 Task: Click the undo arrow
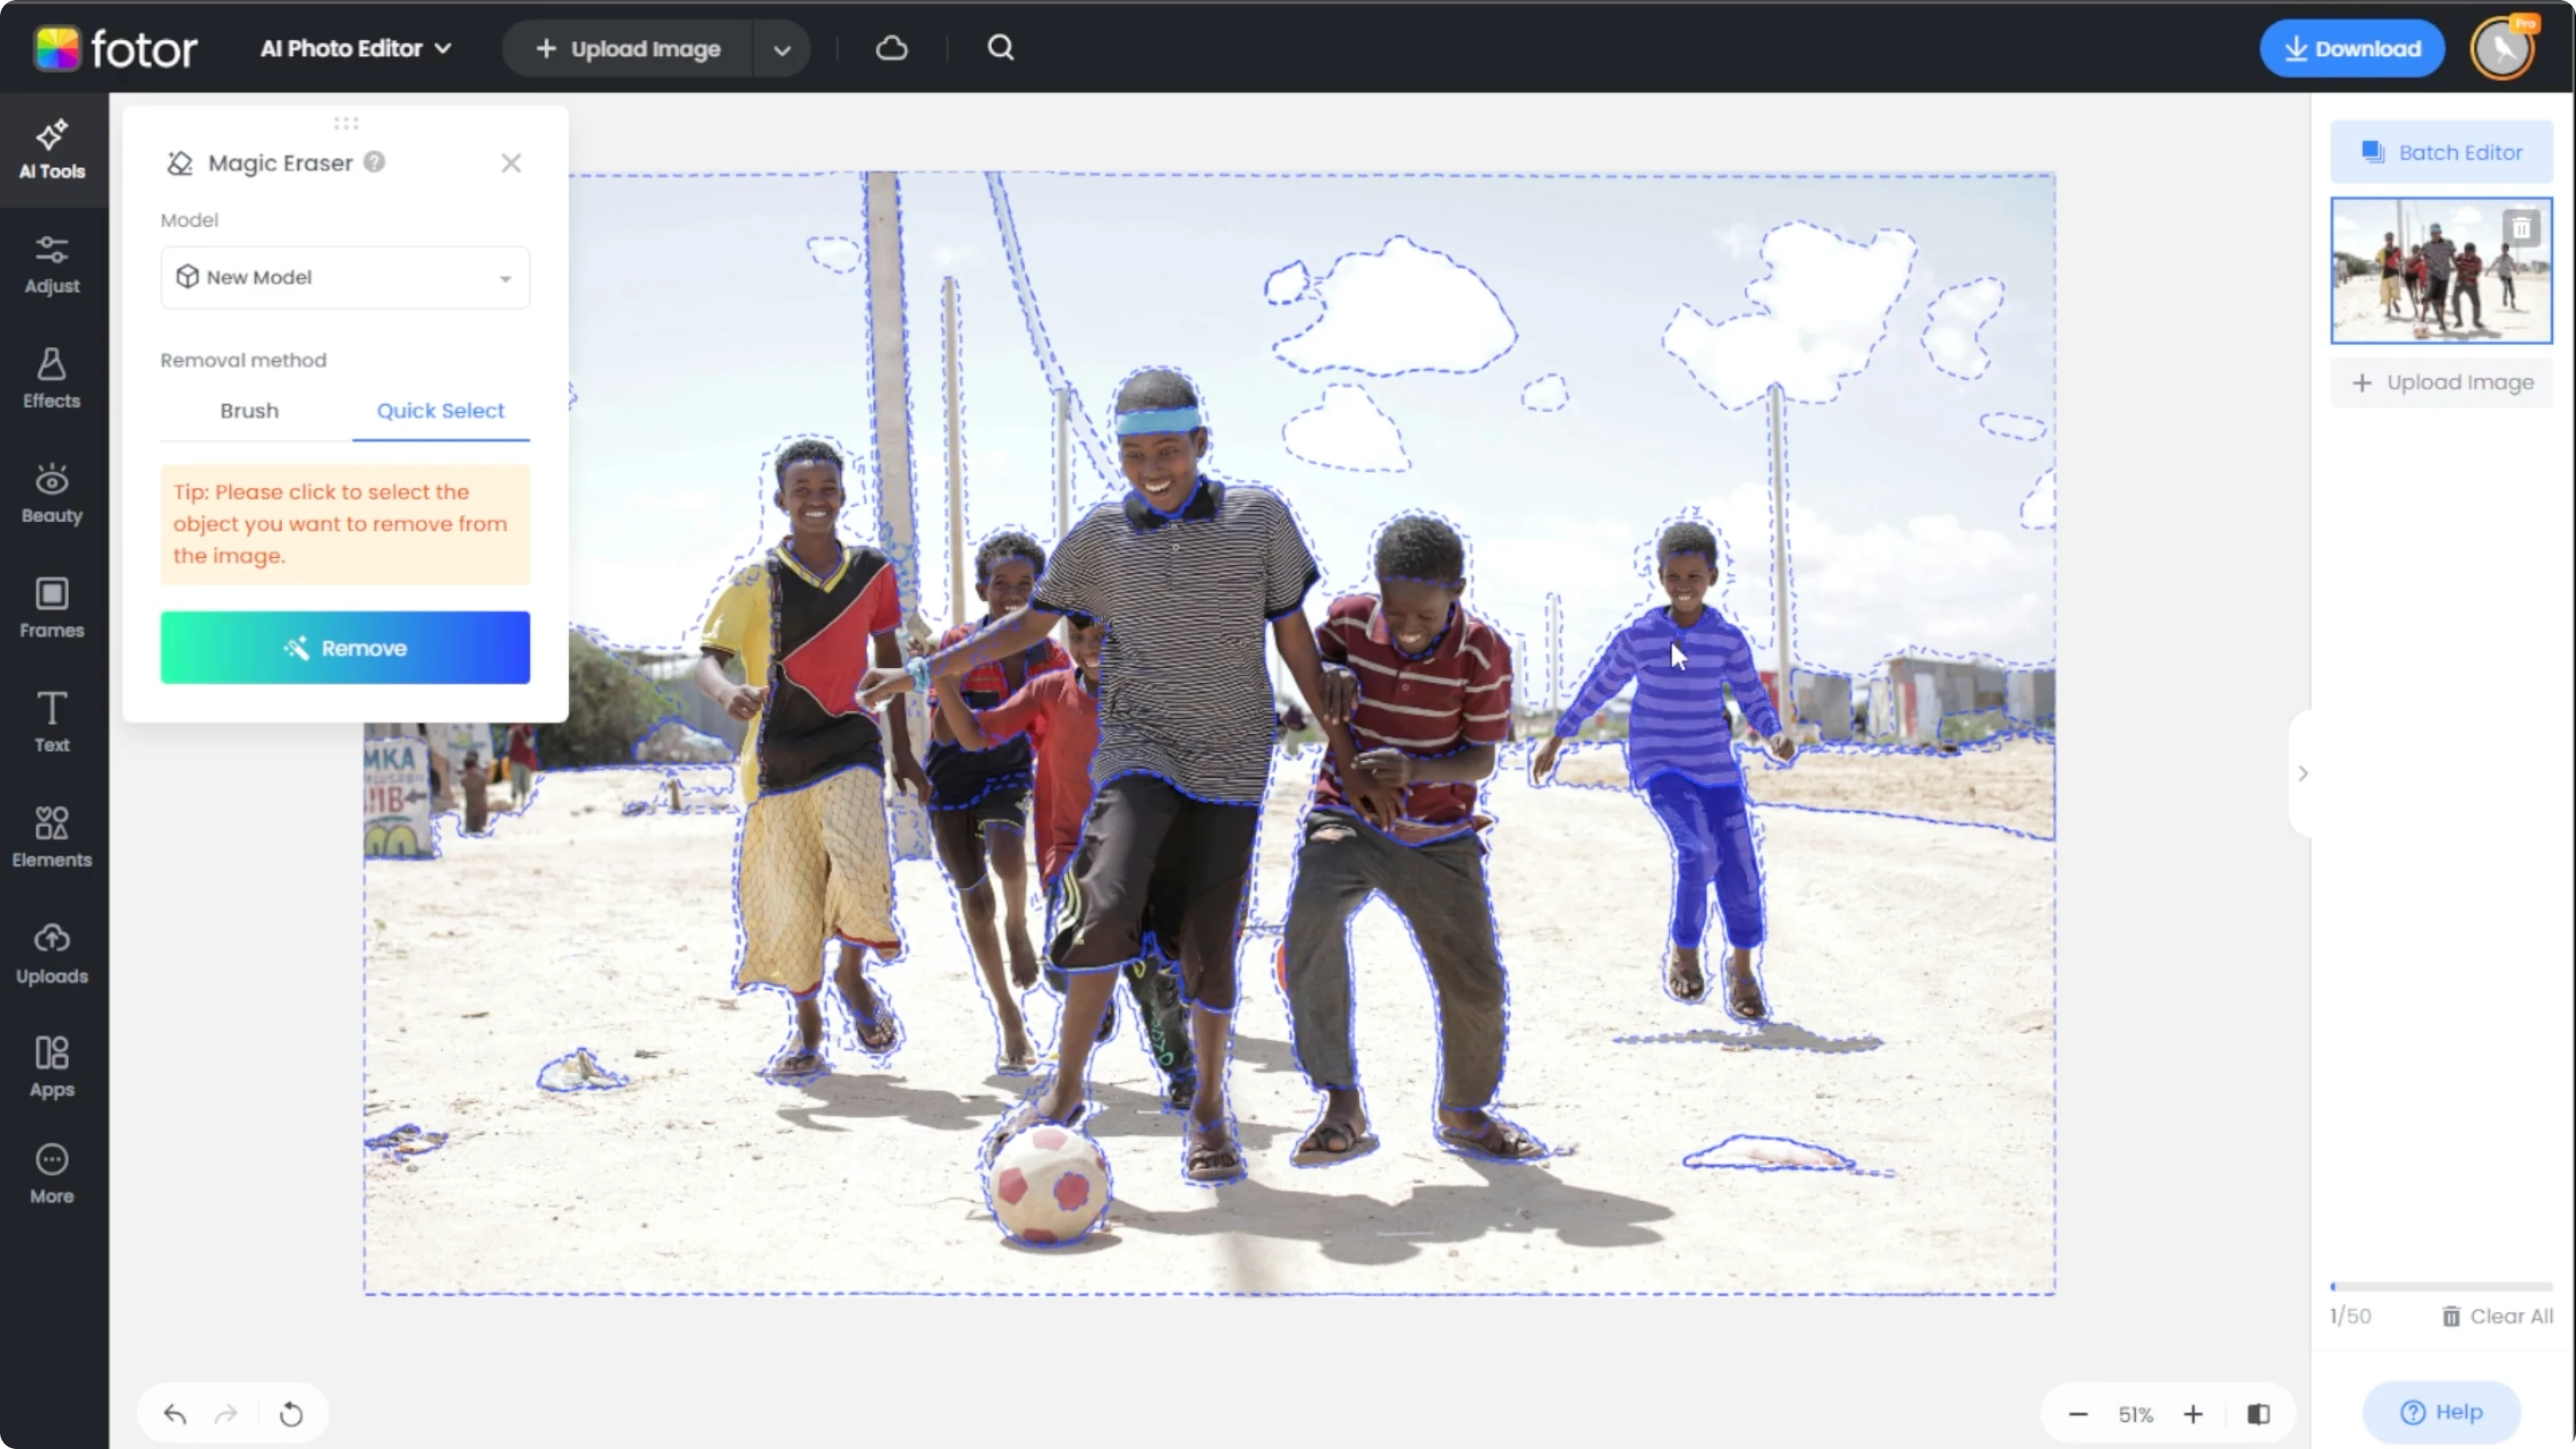coord(175,1414)
